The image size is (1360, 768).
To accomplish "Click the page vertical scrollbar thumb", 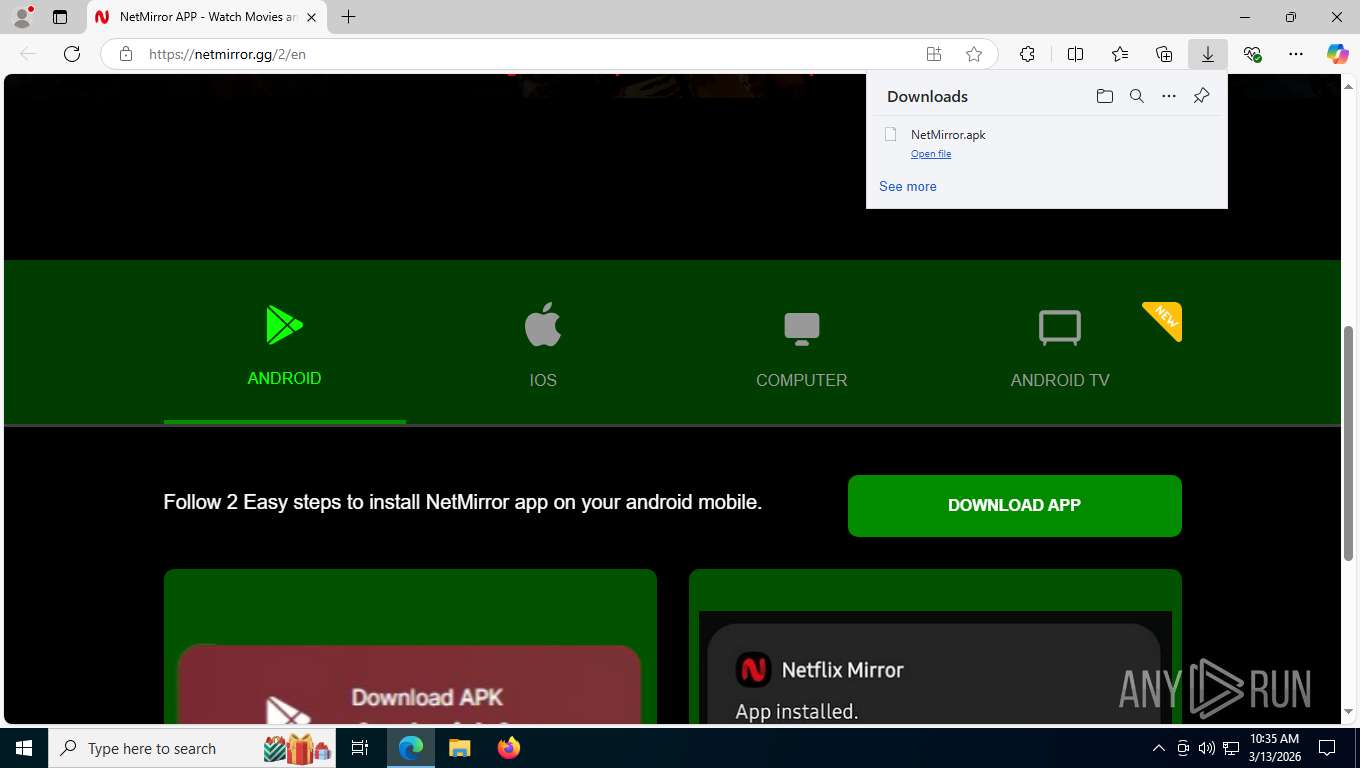I will pyautogui.click(x=1349, y=444).
